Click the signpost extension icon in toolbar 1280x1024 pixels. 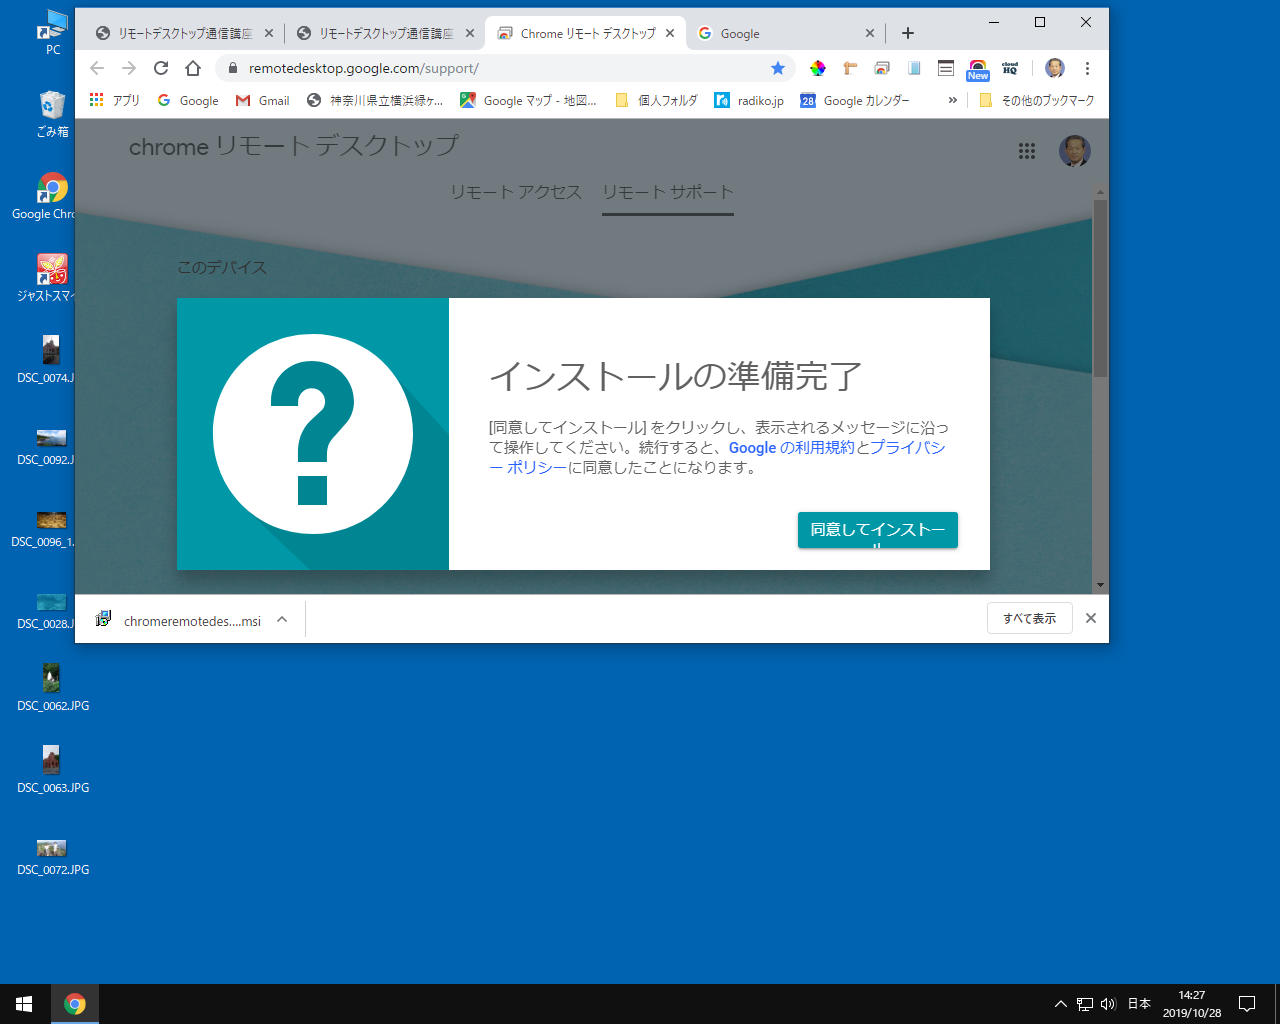pos(850,68)
